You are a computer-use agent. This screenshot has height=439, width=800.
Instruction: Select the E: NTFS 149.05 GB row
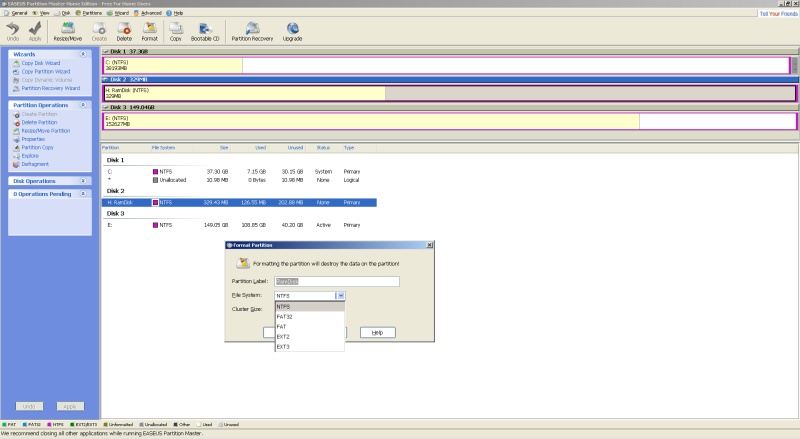point(239,225)
